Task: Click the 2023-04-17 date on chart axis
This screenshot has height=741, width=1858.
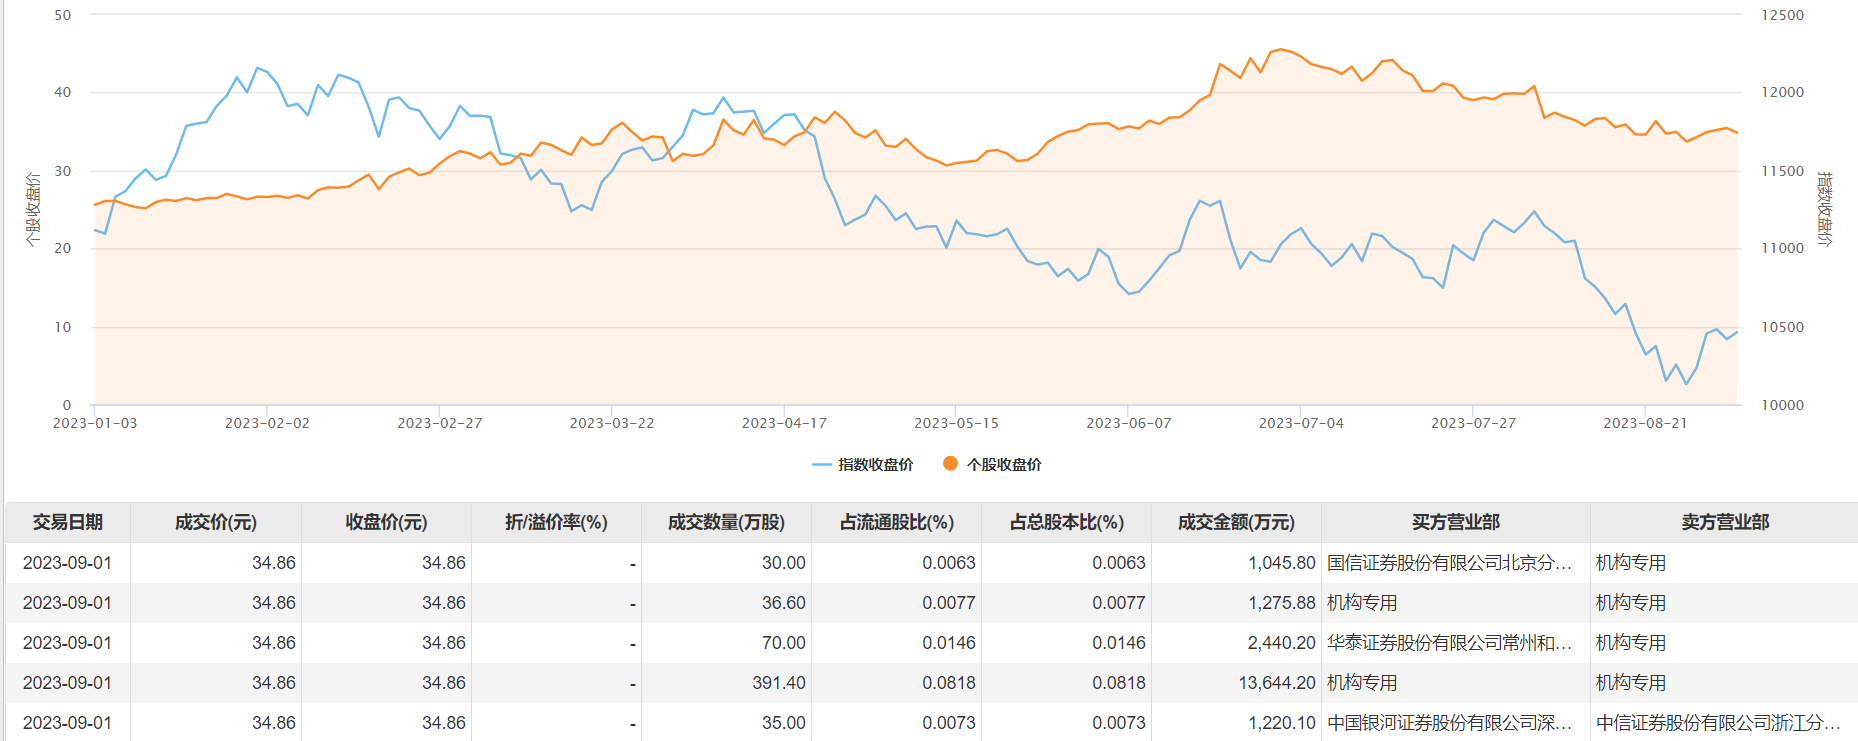Action: (x=784, y=423)
